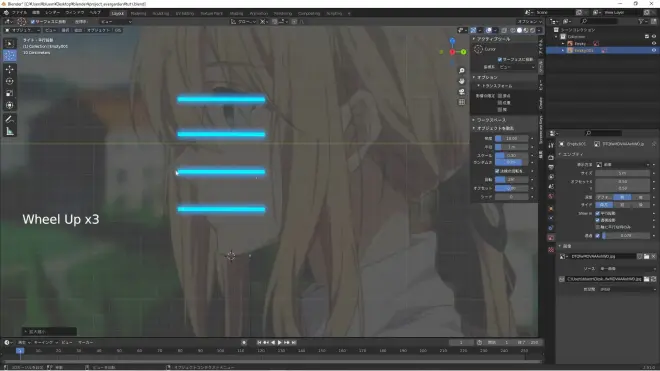Unlink image with the X icon
Viewport: 660px width, 371px height.
[x=654, y=256]
